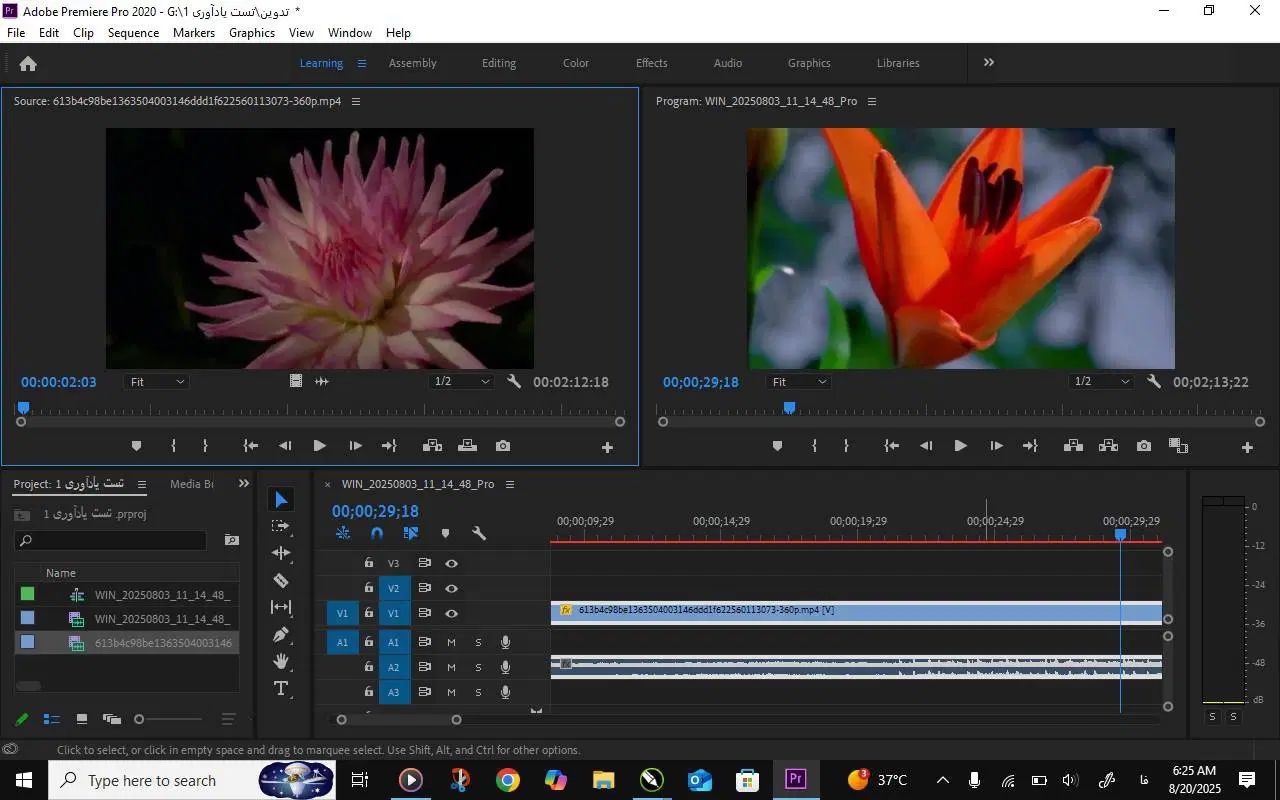Open Source monitor resolution 1/2 dropdown
Screen dimensions: 1280x800
(462, 382)
